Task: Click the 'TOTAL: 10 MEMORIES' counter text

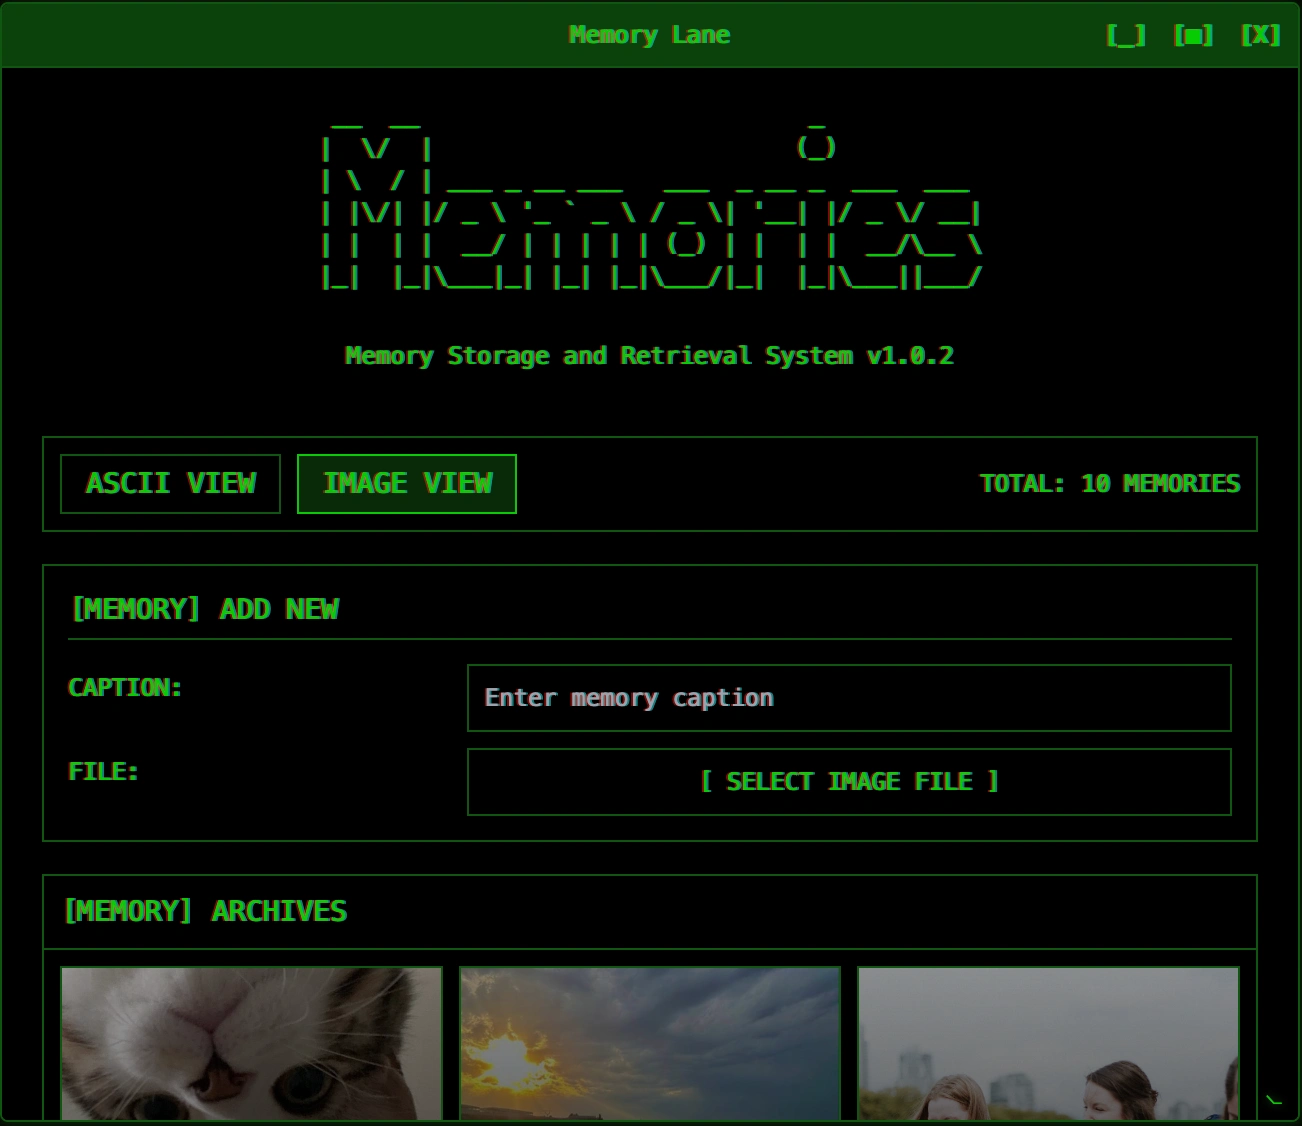Action: pos(1110,484)
